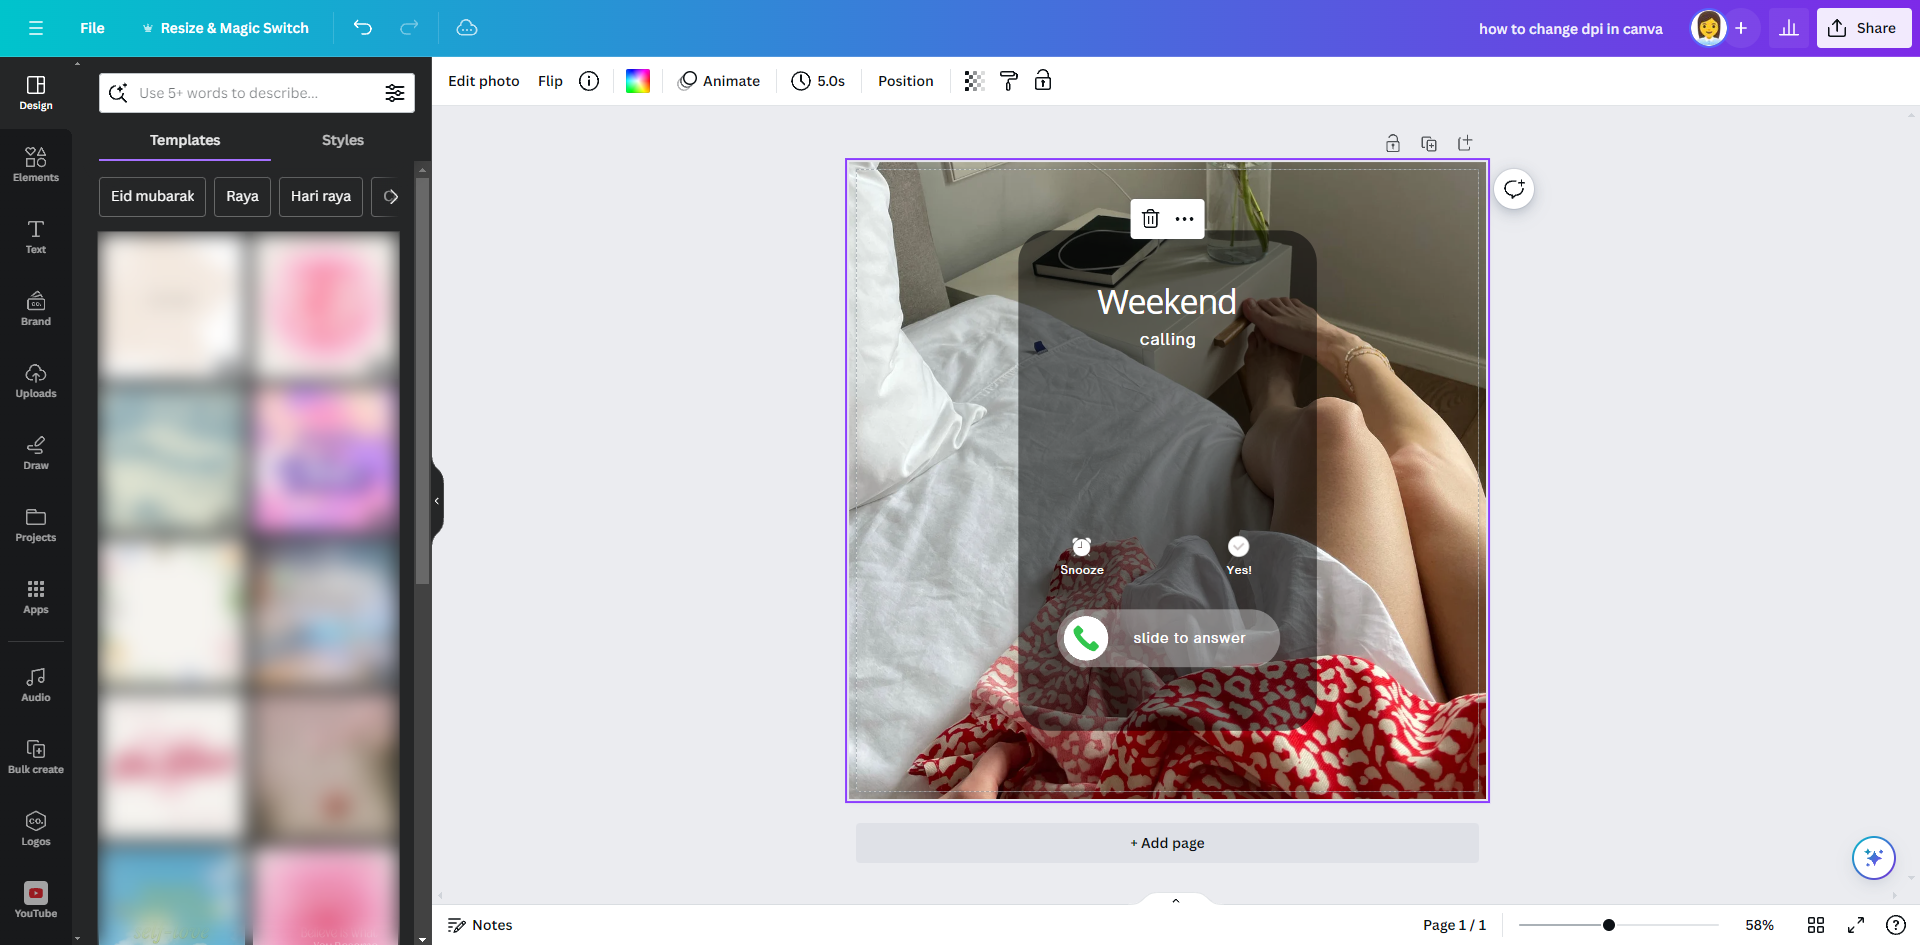Open grid view of pages
This screenshot has width=1920, height=945.
[x=1816, y=925]
